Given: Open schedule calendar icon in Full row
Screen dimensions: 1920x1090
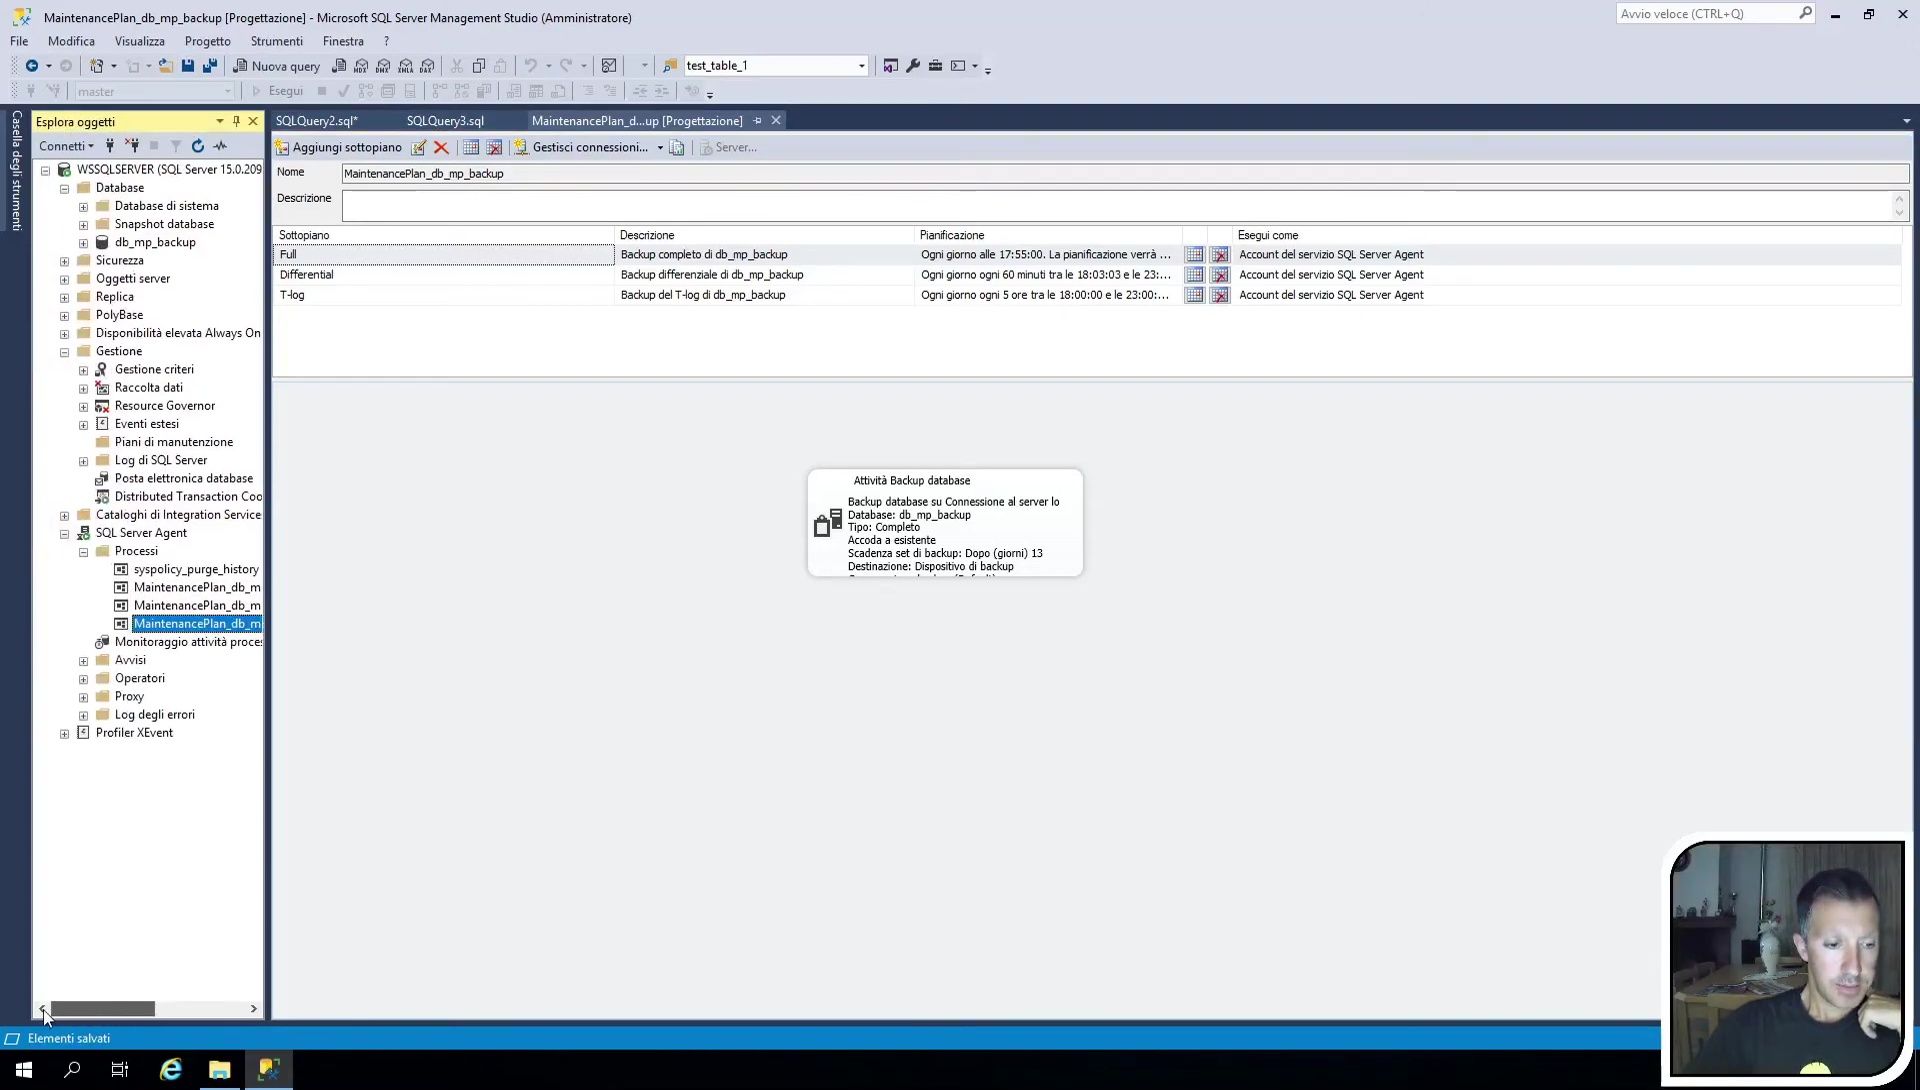Looking at the screenshot, I should pos(1194,255).
